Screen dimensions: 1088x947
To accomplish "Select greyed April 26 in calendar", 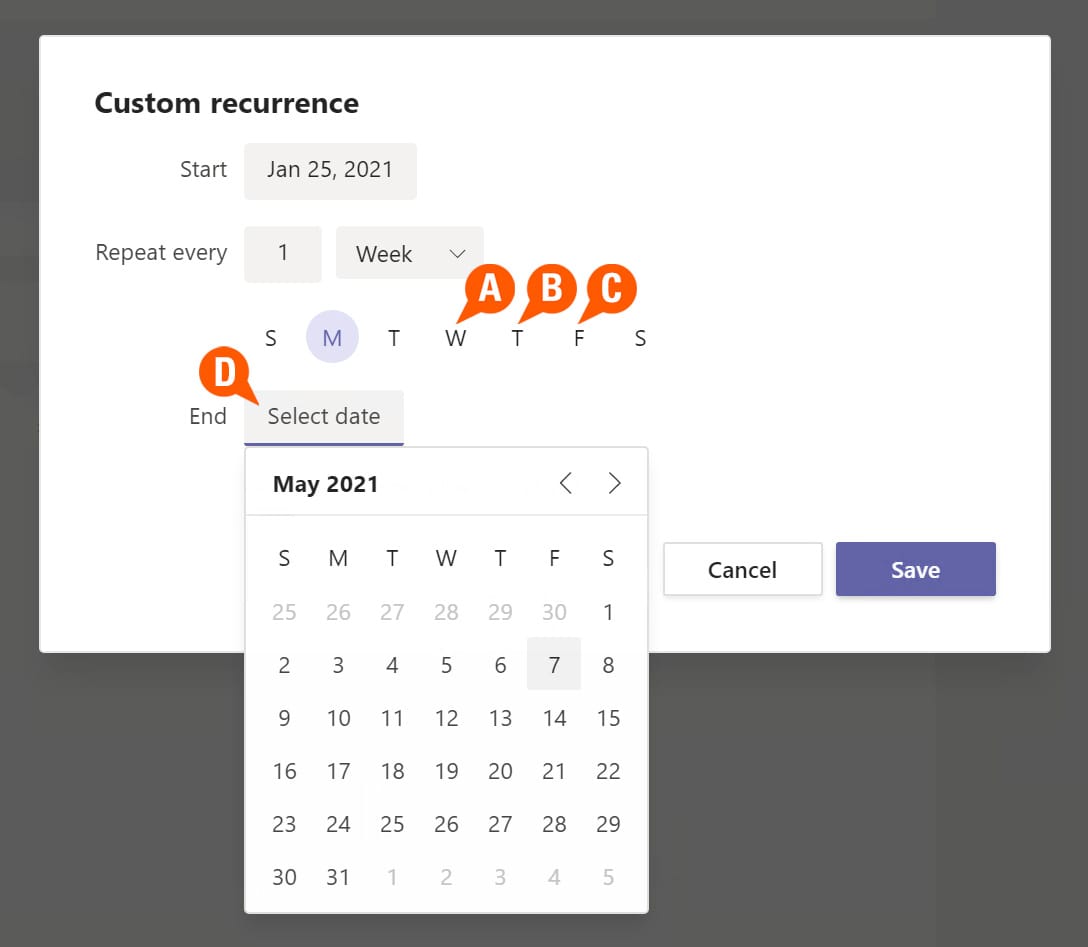I will [338, 611].
